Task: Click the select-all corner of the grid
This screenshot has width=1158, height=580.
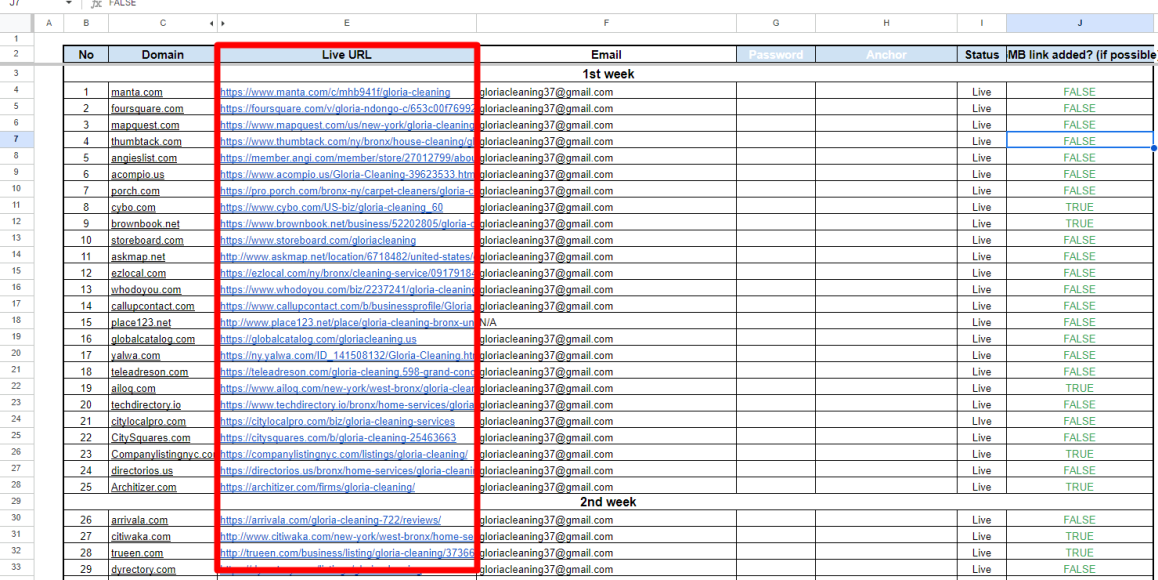Action: 18,24
